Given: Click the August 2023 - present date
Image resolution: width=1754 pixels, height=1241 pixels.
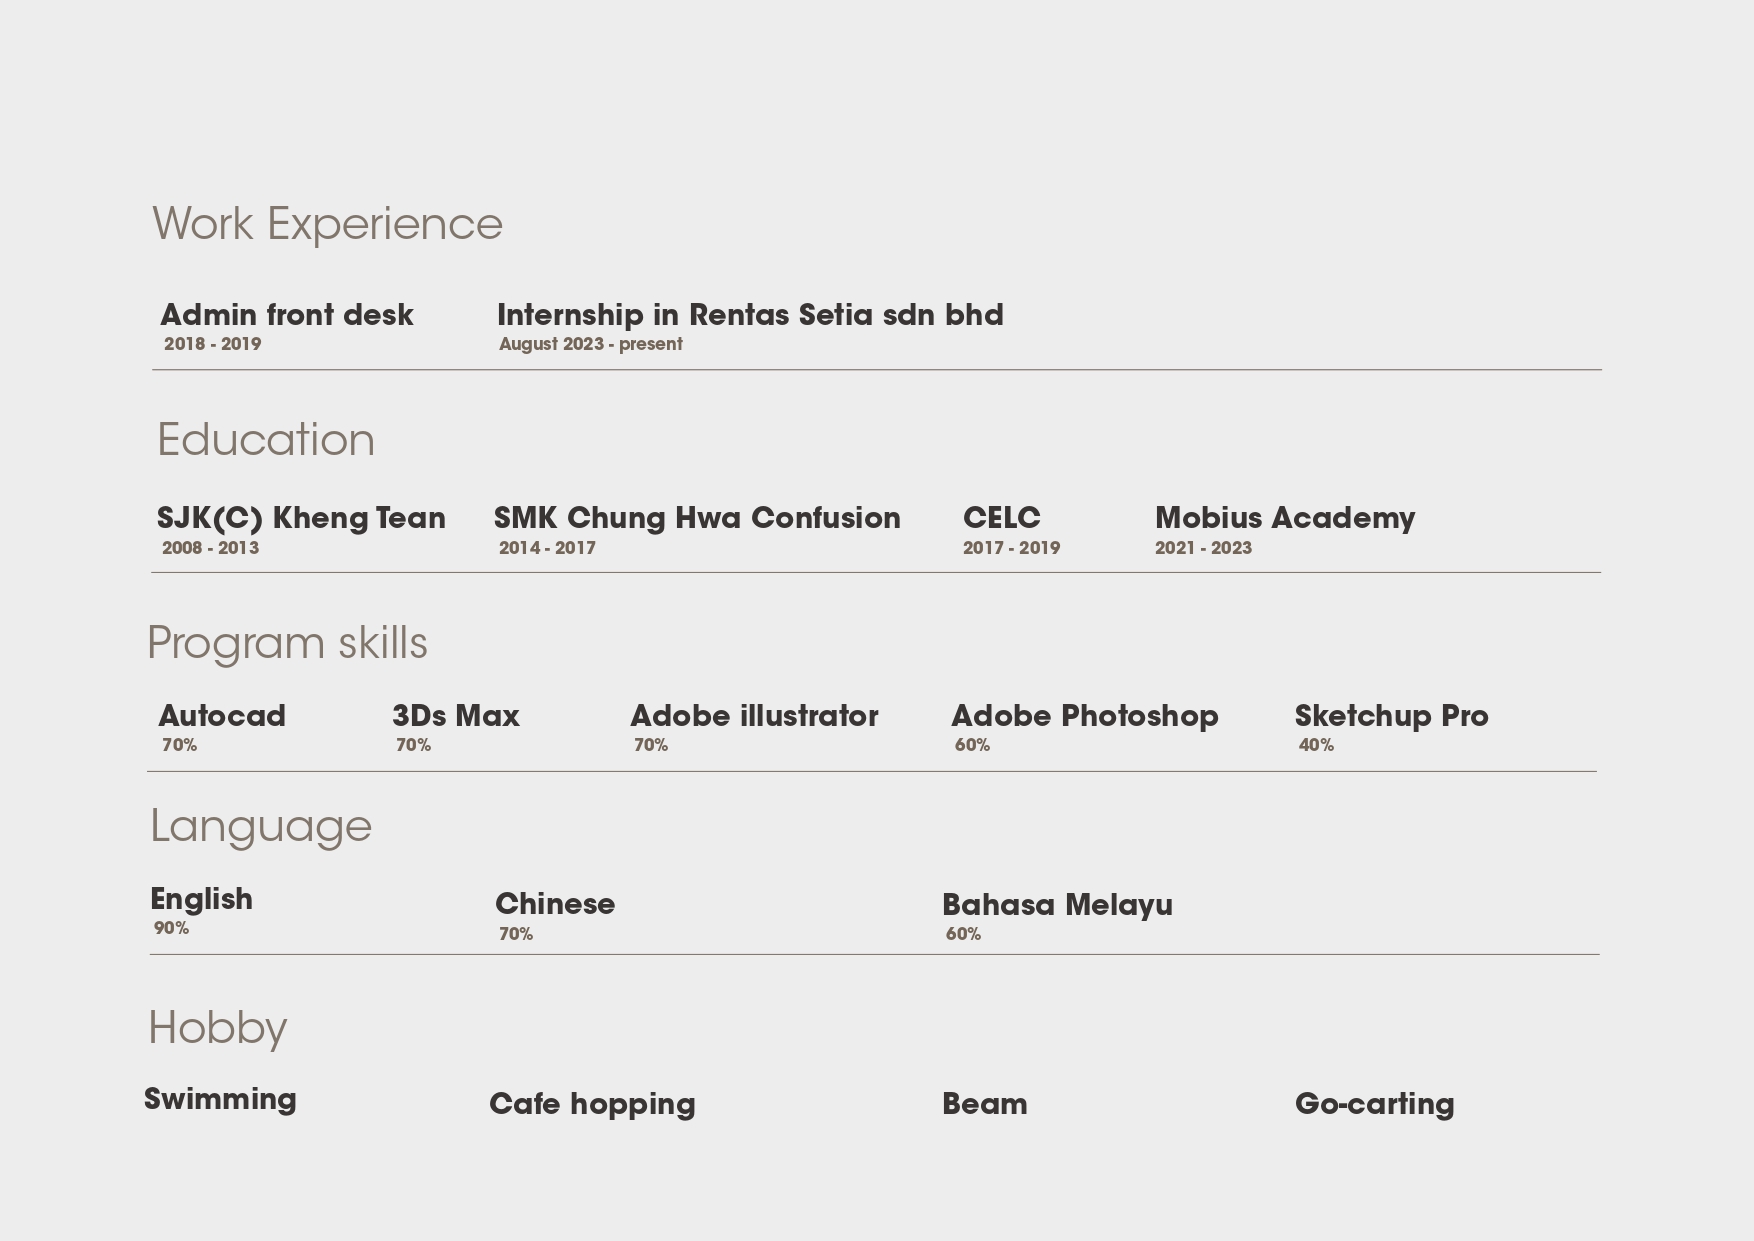Looking at the screenshot, I should click(591, 344).
